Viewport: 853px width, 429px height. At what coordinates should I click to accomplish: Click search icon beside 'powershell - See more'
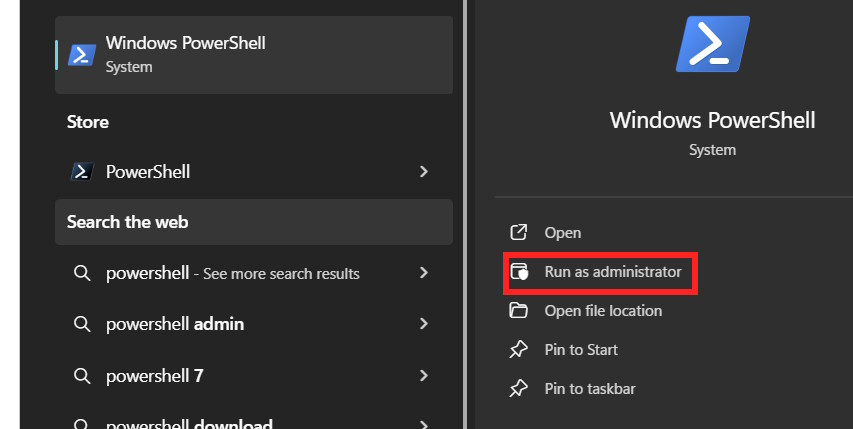[82, 273]
